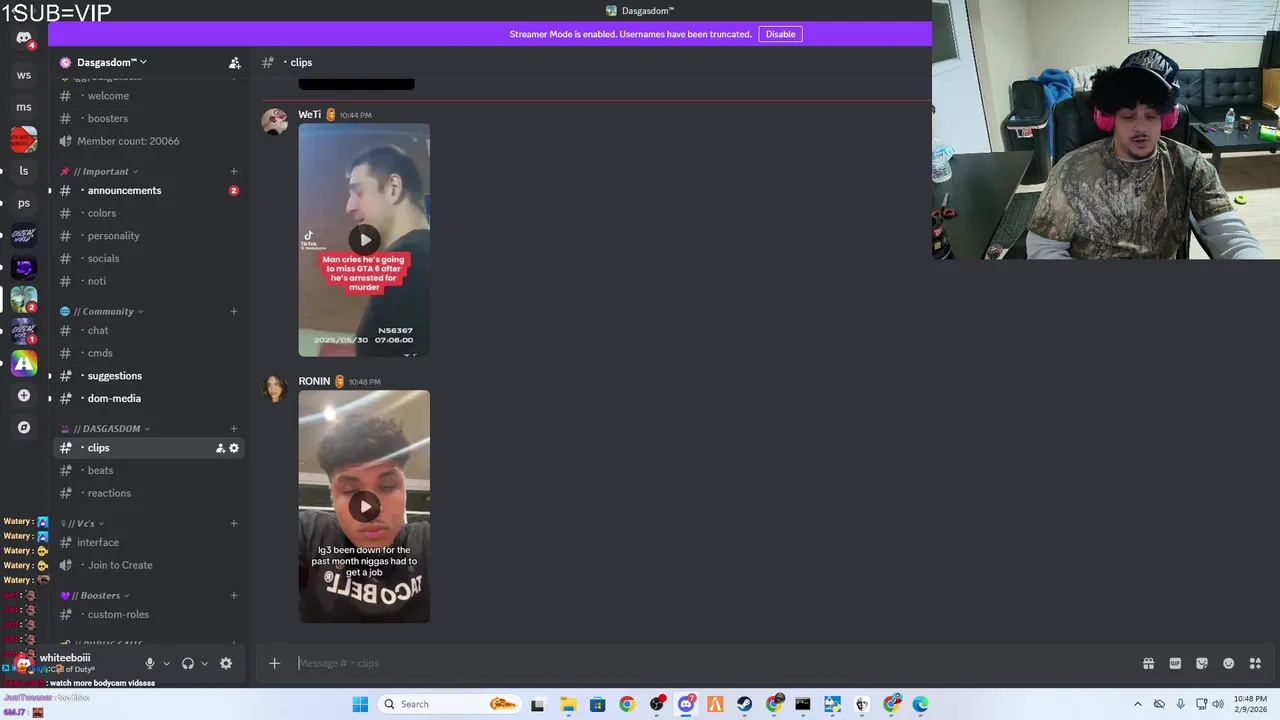Toggle headphone deafen in user panel

coord(187,663)
